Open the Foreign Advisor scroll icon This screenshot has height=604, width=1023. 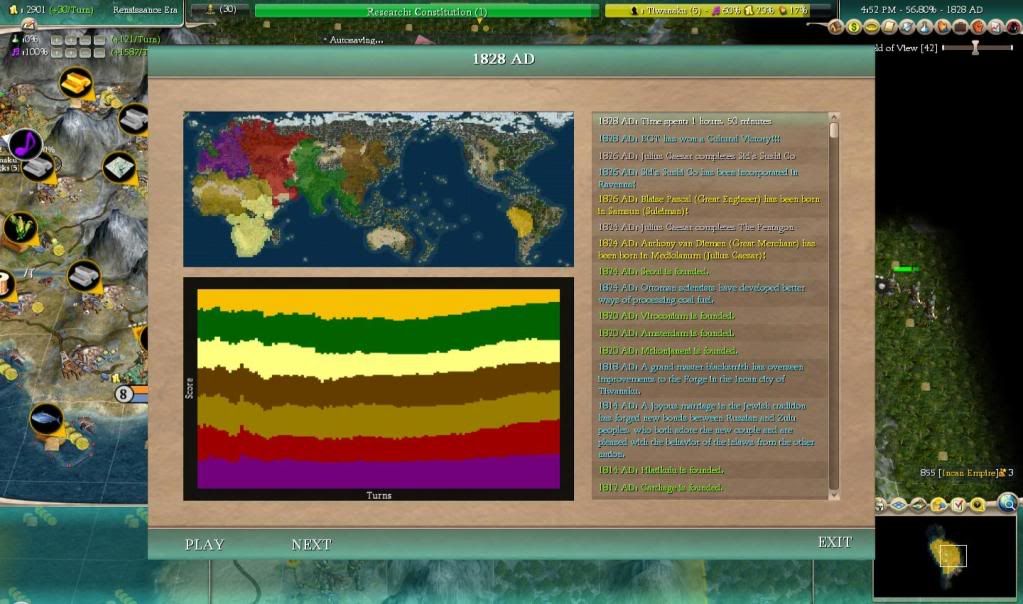(890, 27)
